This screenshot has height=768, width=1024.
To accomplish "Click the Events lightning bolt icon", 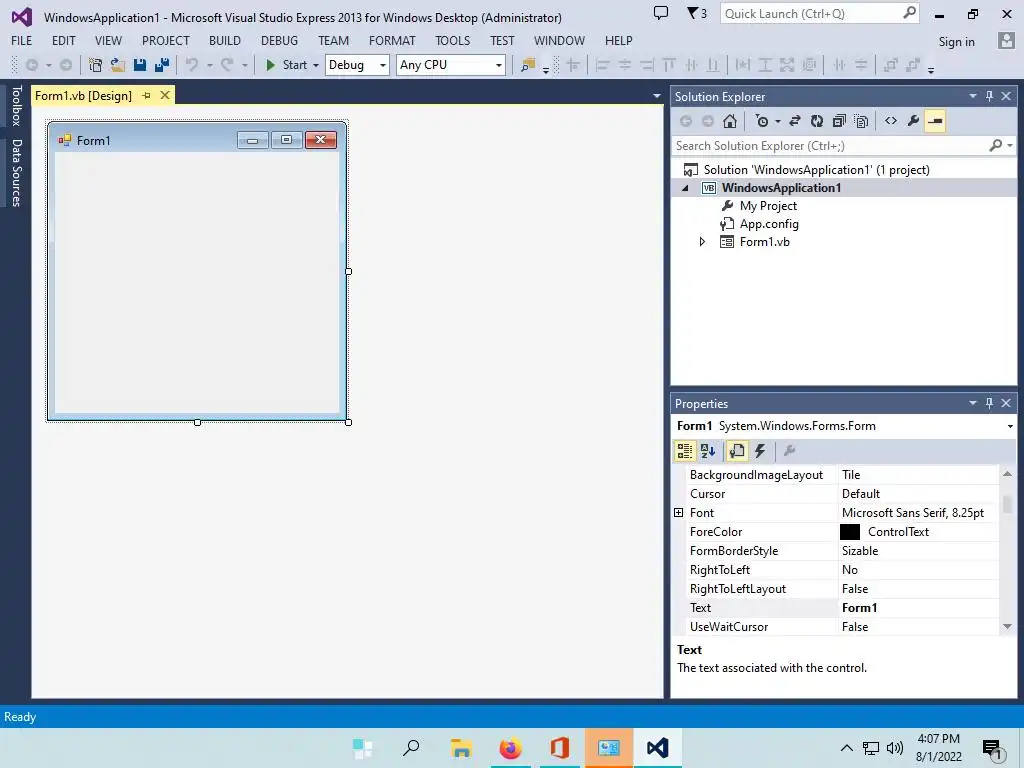I will [x=760, y=451].
